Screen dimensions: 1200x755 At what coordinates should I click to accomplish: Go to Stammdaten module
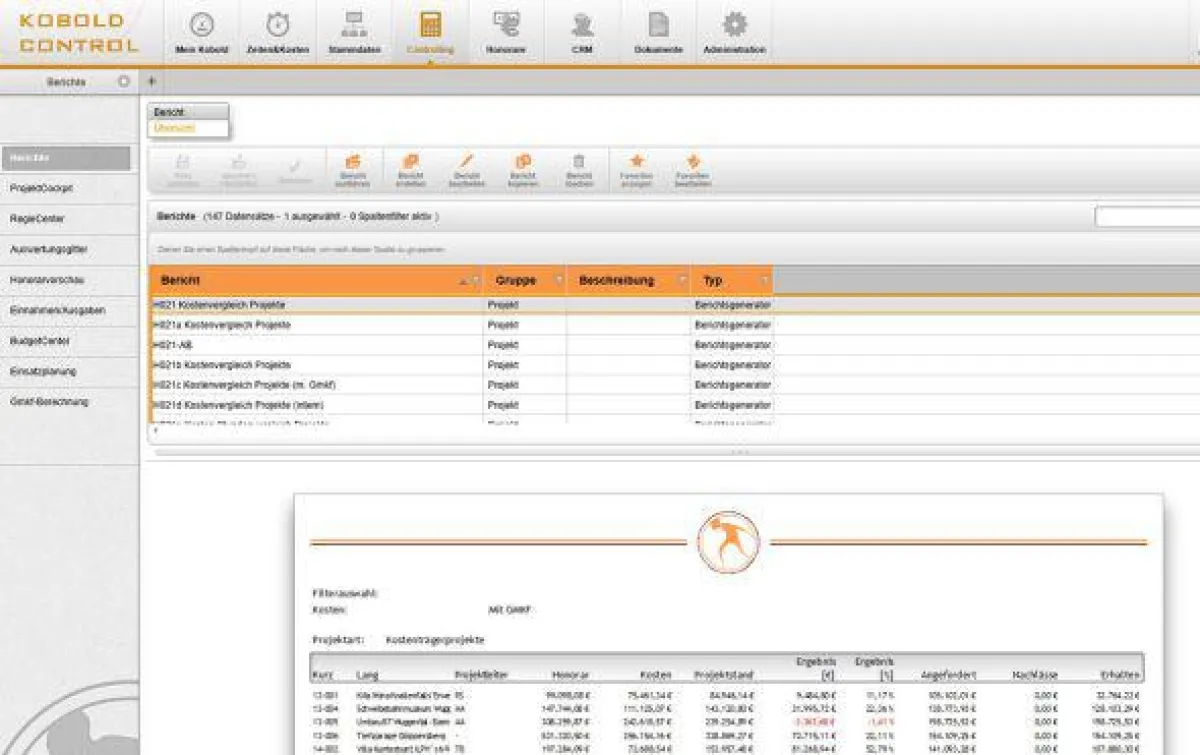coord(354,33)
